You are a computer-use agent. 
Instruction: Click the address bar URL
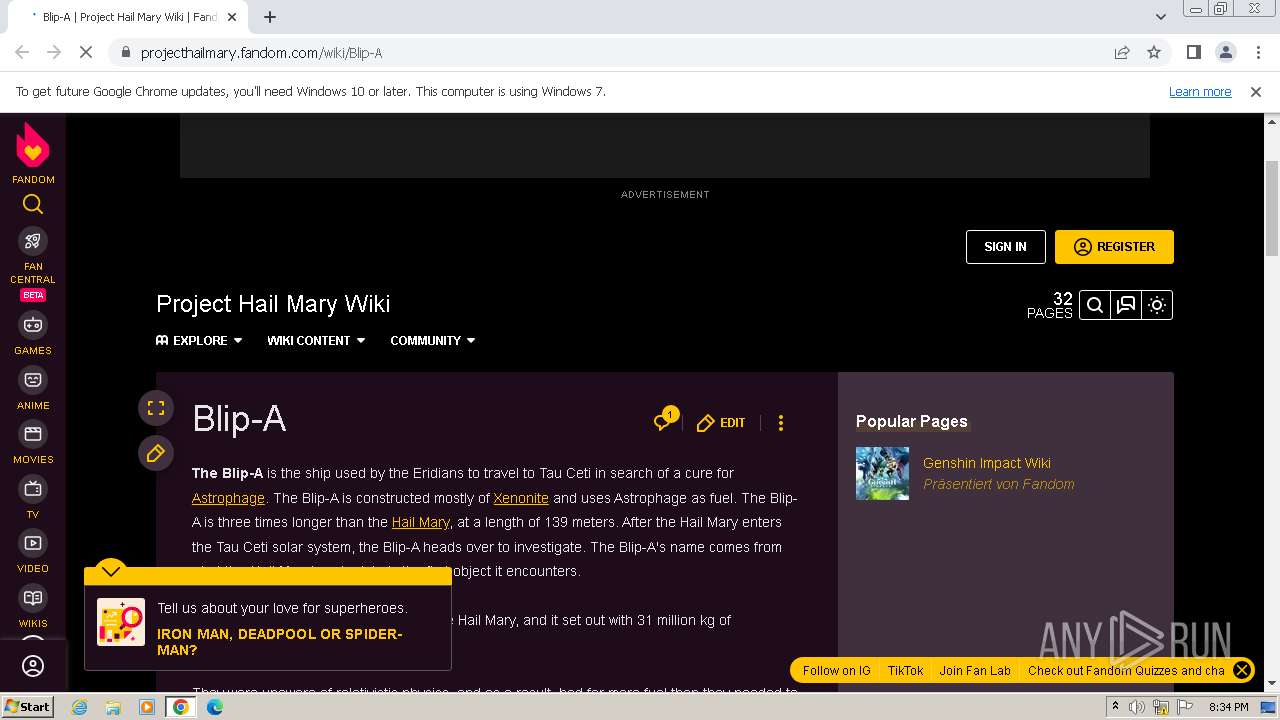pos(261,53)
